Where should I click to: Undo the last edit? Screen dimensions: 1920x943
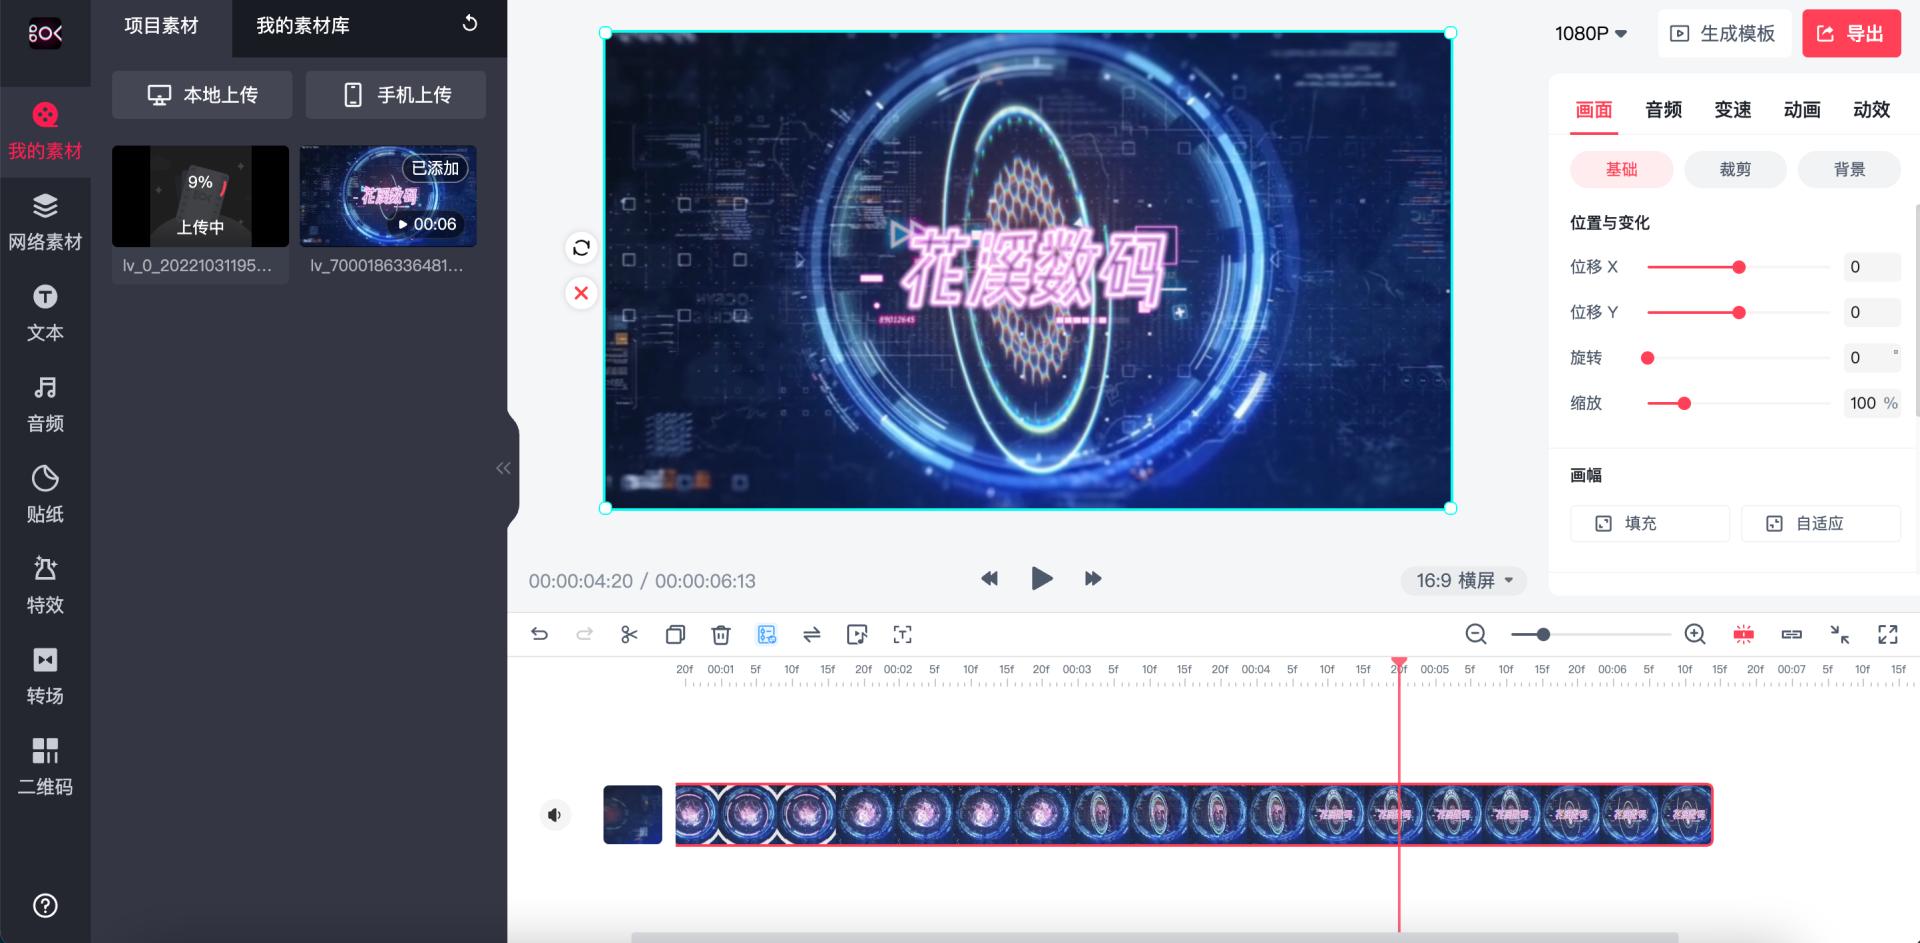click(540, 634)
